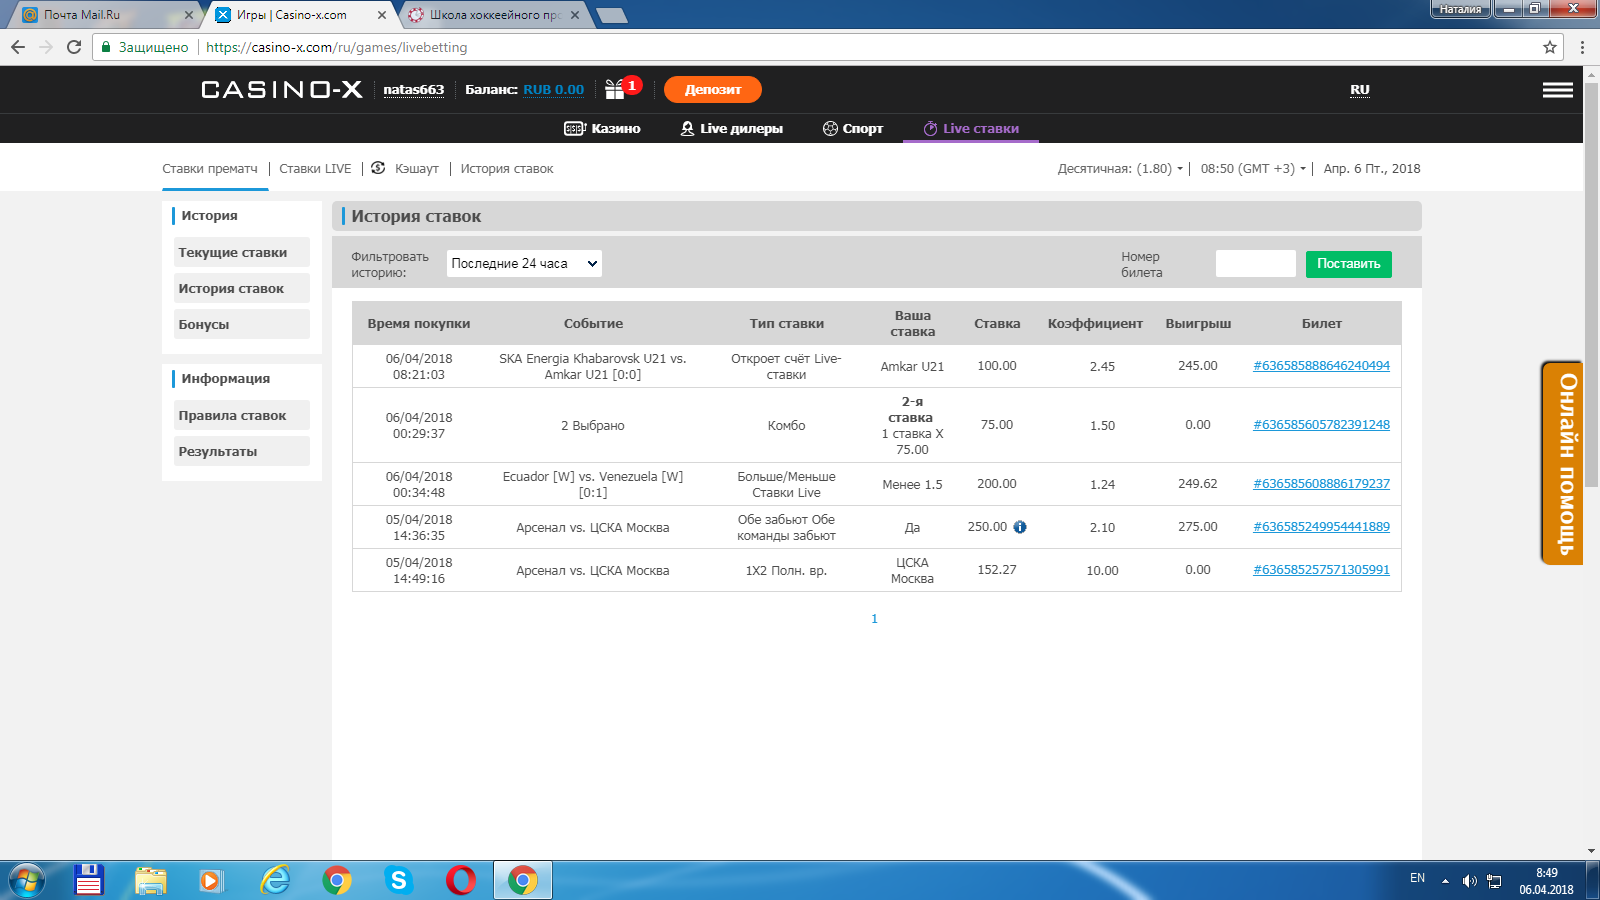Click the Выигрыш column header
The height and width of the screenshot is (900, 1600).
tap(1198, 324)
